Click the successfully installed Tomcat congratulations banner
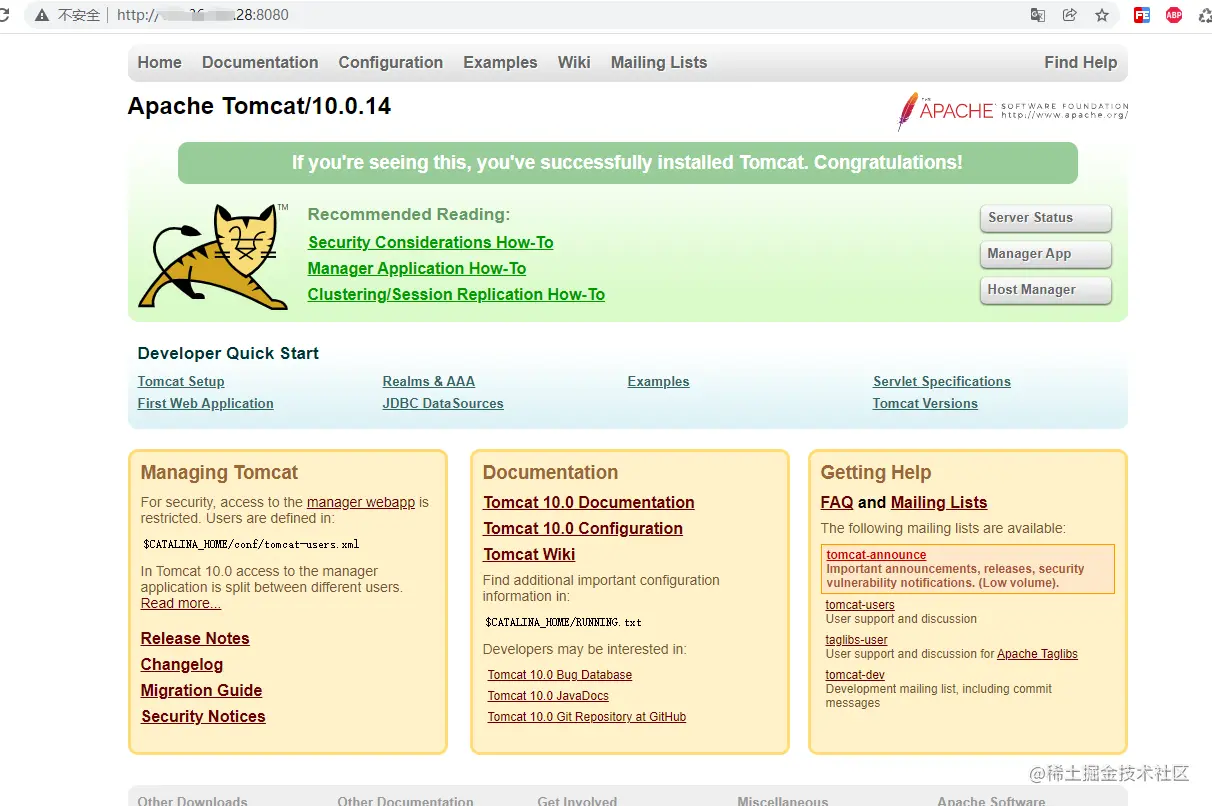1212x806 pixels. [628, 163]
